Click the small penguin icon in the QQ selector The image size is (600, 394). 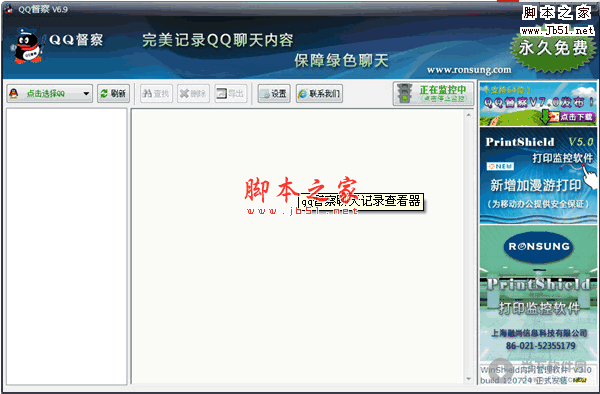(x=14, y=93)
